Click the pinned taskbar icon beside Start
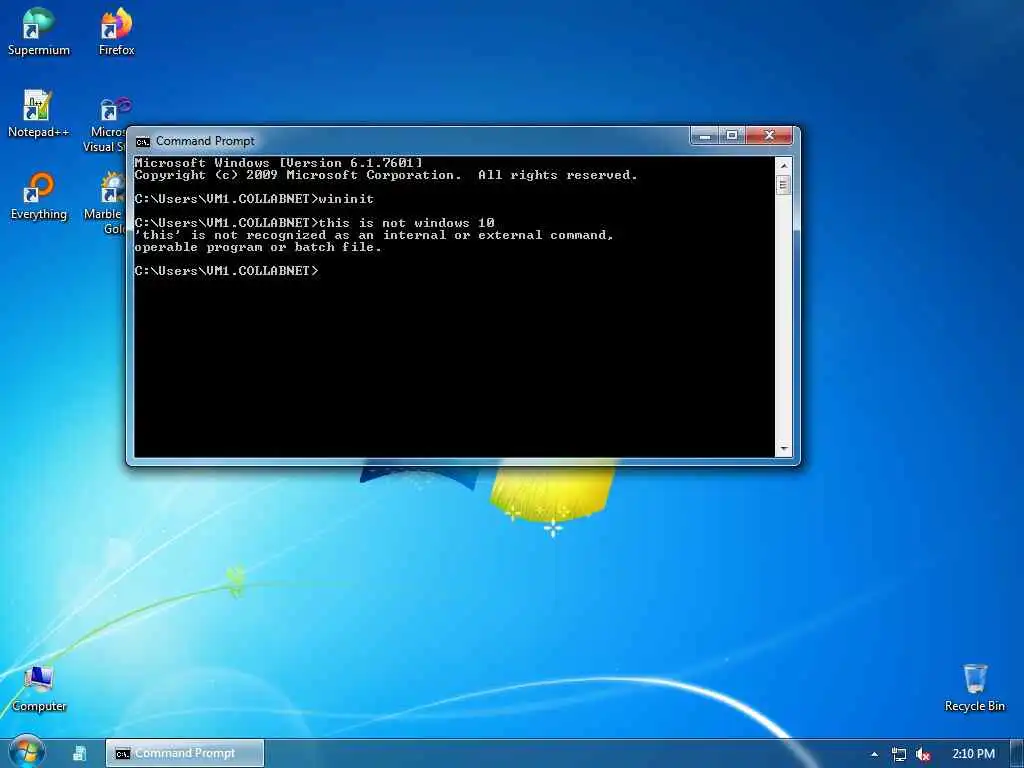 [80, 754]
